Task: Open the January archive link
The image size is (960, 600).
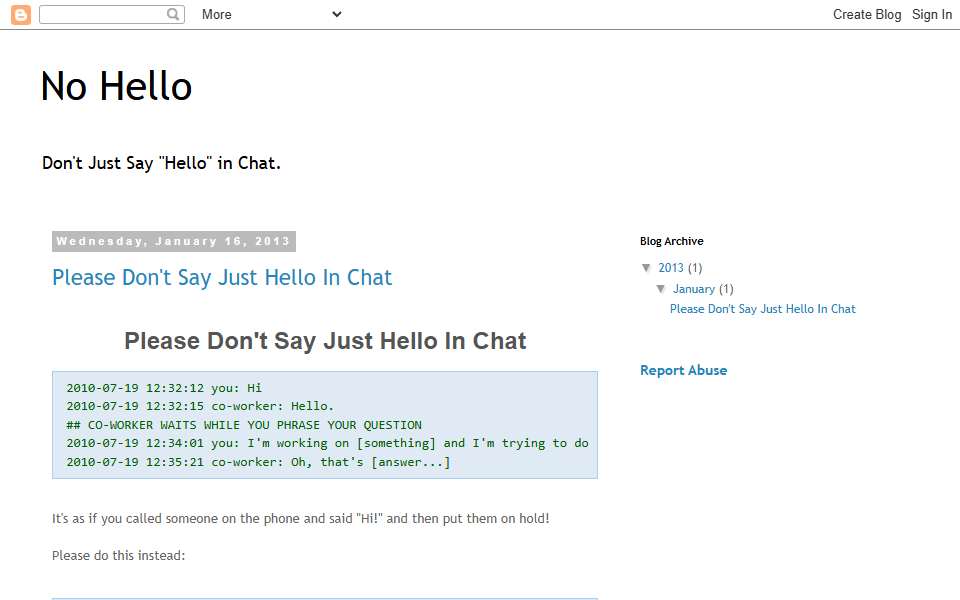Action: (694, 289)
